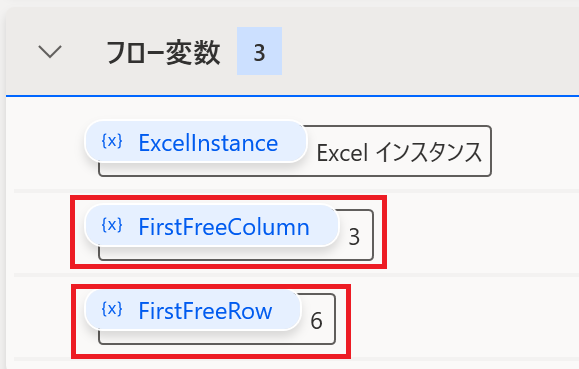Viewport: 579px width, 369px height.
Task: Collapse the フロー変数 section chevron
Action: click(x=50, y=52)
